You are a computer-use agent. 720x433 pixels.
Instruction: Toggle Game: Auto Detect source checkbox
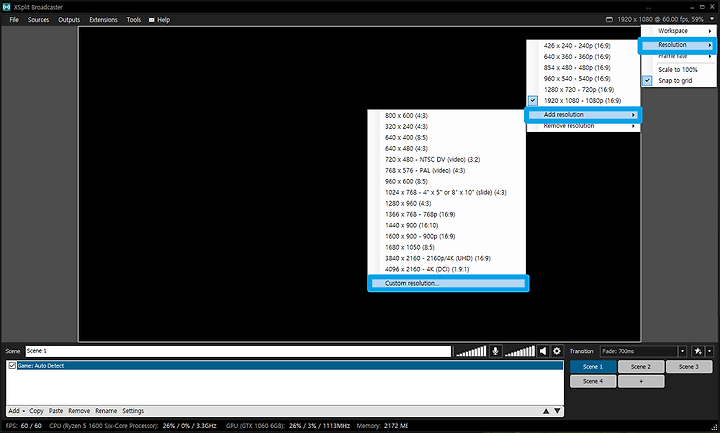point(12,366)
